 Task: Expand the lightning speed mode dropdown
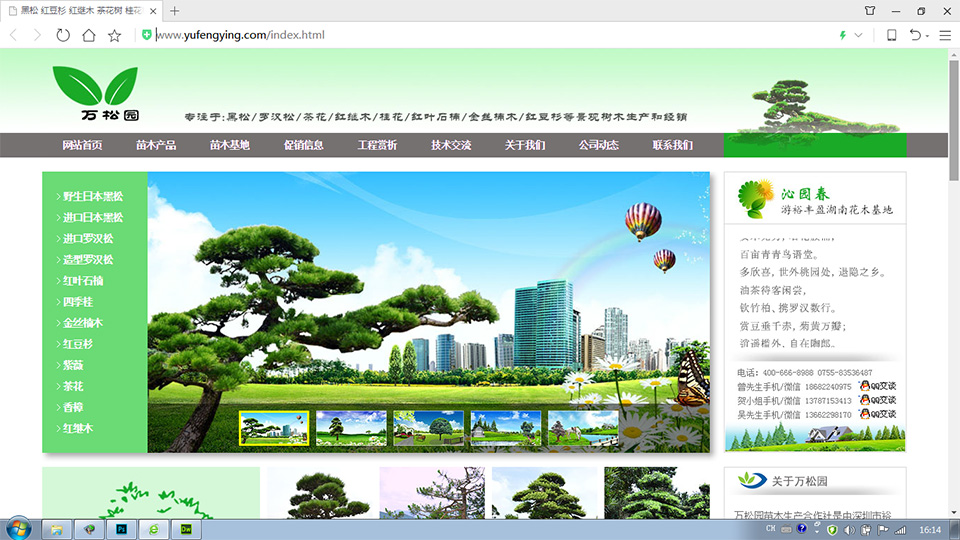pos(858,35)
